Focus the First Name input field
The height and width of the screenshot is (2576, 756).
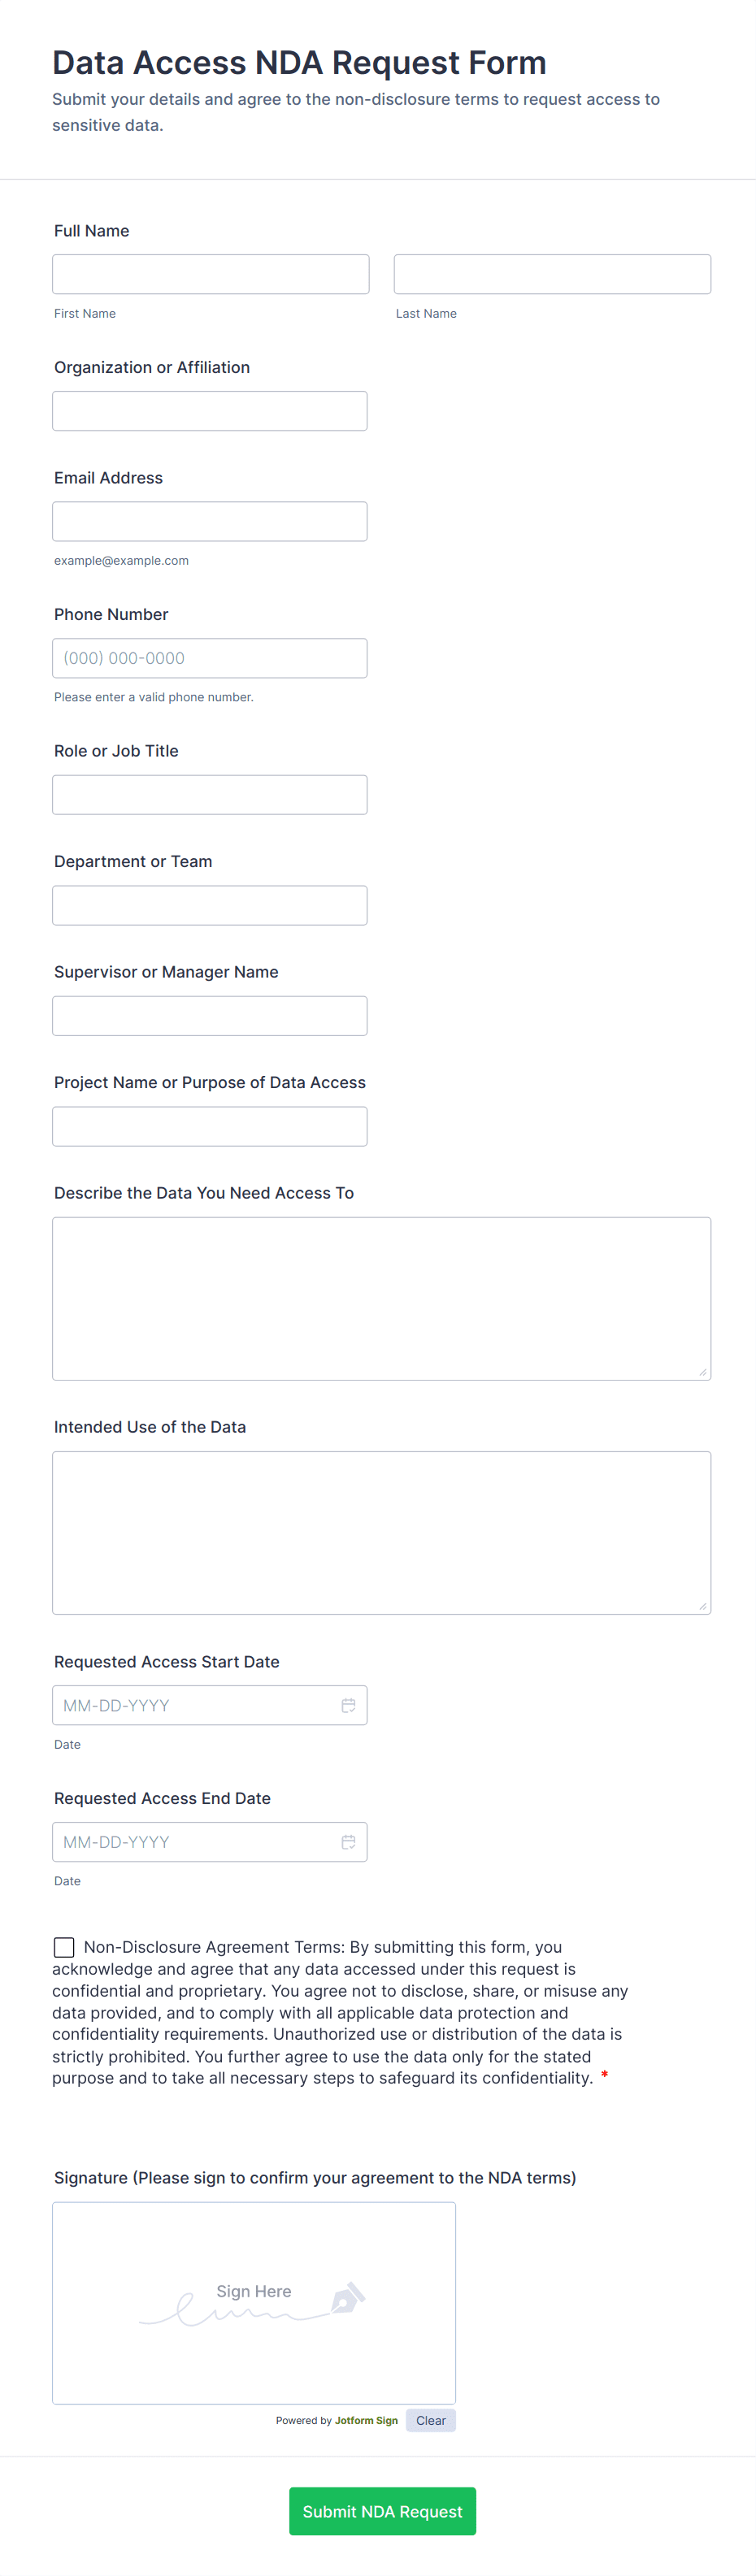[x=210, y=274]
